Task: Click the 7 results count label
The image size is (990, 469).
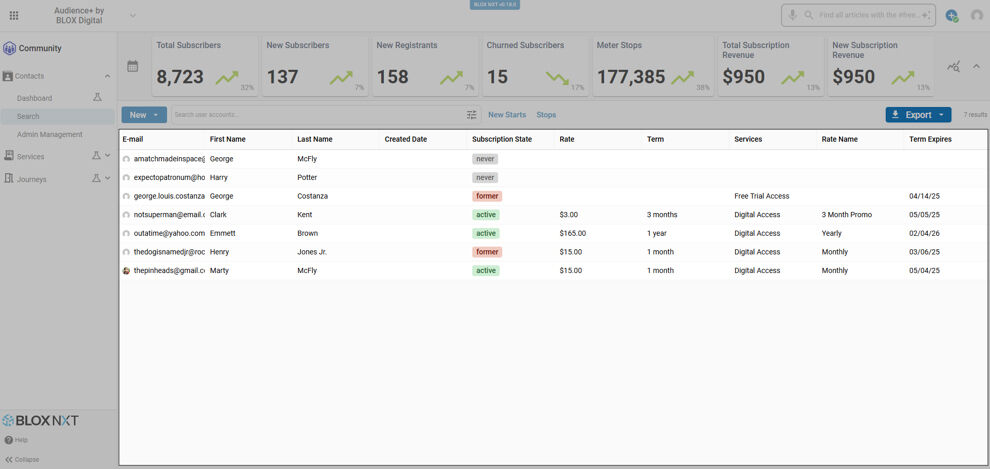Action: click(975, 115)
